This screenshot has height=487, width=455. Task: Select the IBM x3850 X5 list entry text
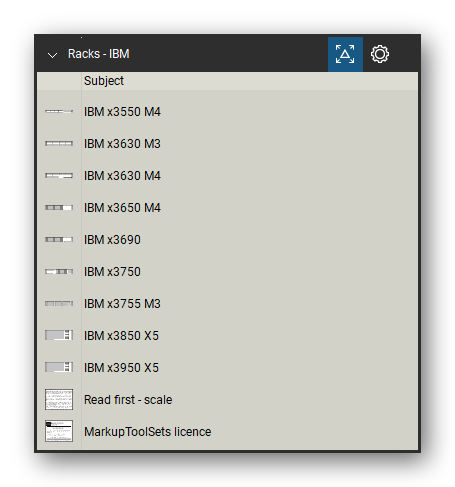[121, 336]
